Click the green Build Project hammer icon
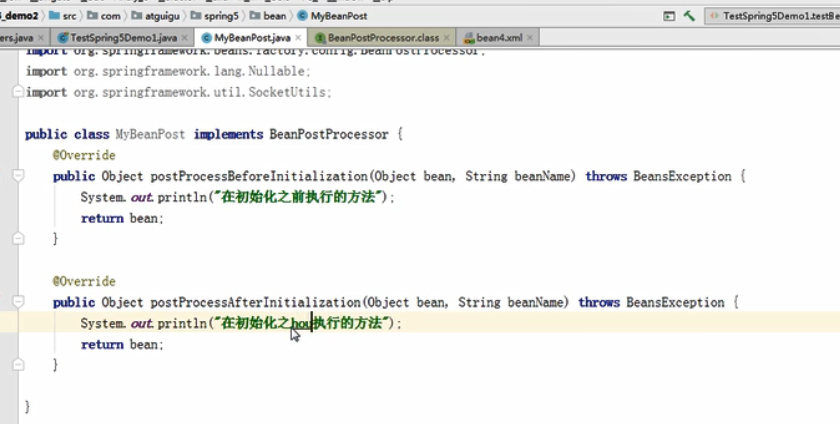Viewport: 840px width, 424px height. [x=689, y=16]
